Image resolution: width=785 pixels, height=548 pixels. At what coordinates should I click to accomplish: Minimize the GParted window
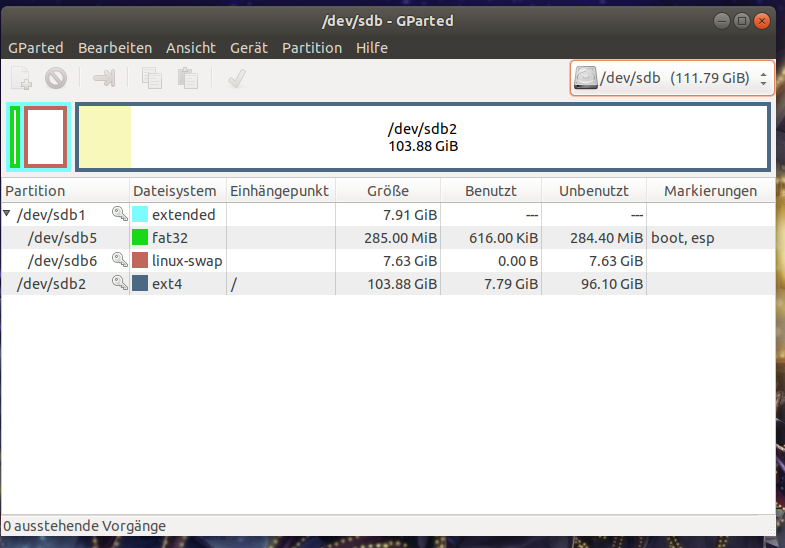pos(722,21)
